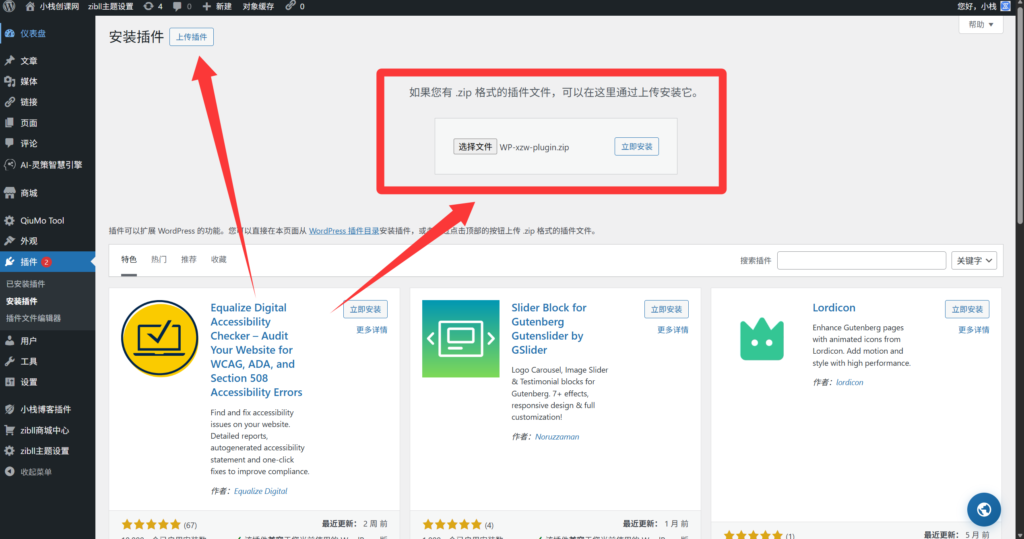Click the Lordicon green crown thumbnail
Viewport: 1024px width, 539px height.
[x=761, y=338]
